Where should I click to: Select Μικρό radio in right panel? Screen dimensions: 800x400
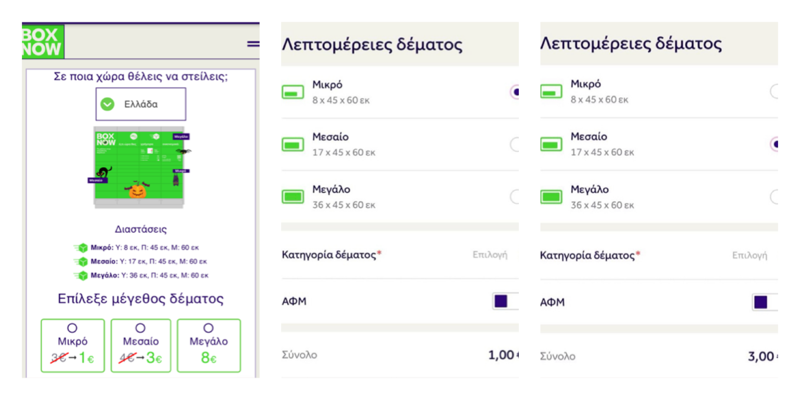pyautogui.click(x=774, y=92)
